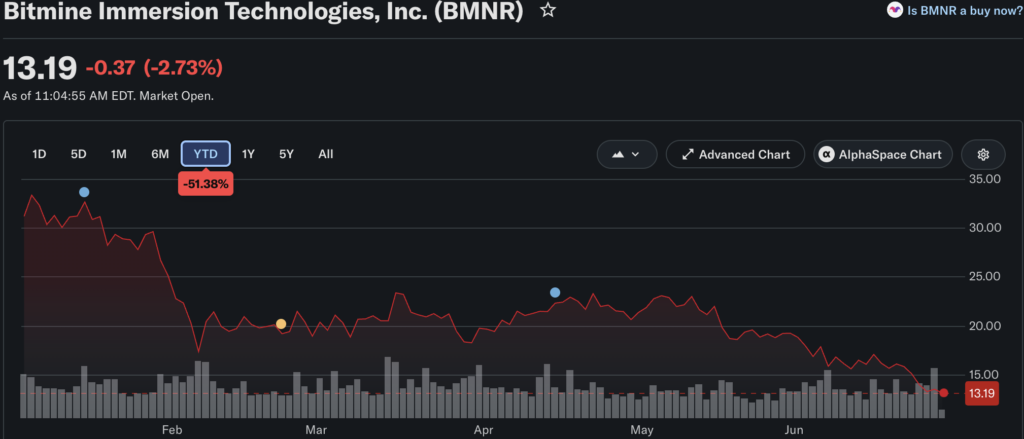The height and width of the screenshot is (439, 1024).
Task: Click the blue event marker in January
Action: (84, 192)
